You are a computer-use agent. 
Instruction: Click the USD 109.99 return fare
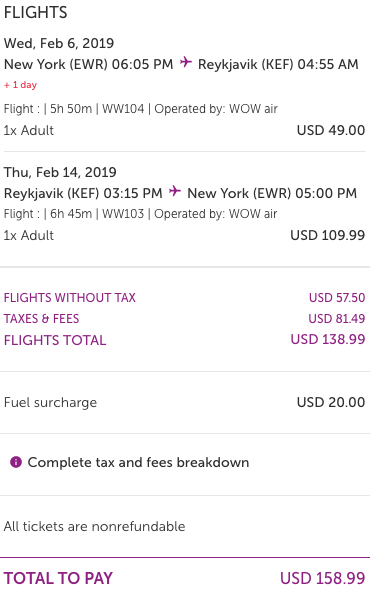[x=327, y=235]
